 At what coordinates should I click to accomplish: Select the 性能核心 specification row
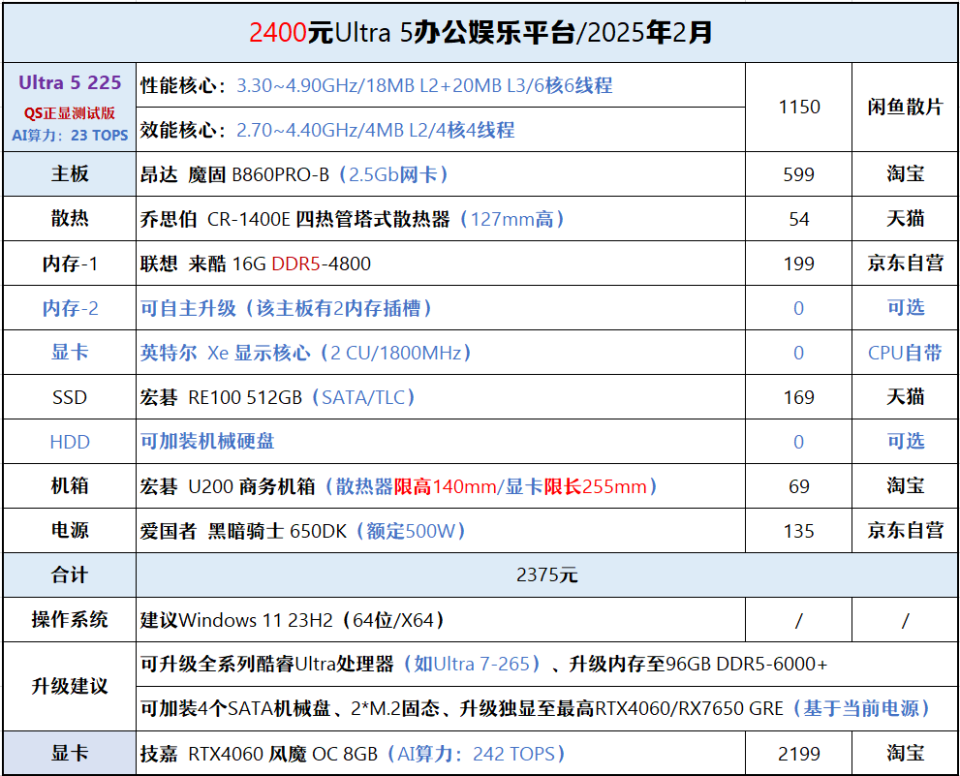pos(441,85)
